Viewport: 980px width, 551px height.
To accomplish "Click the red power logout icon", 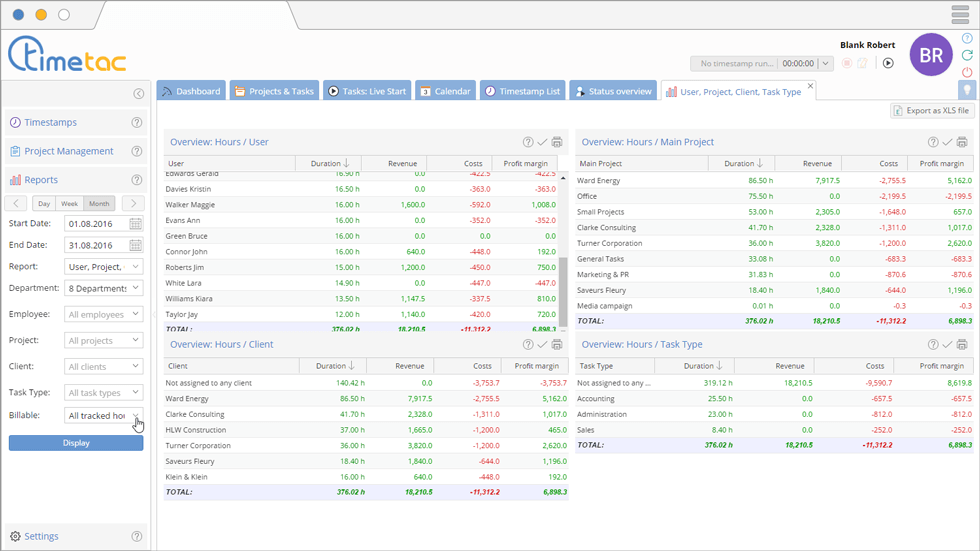I will pyautogui.click(x=967, y=72).
